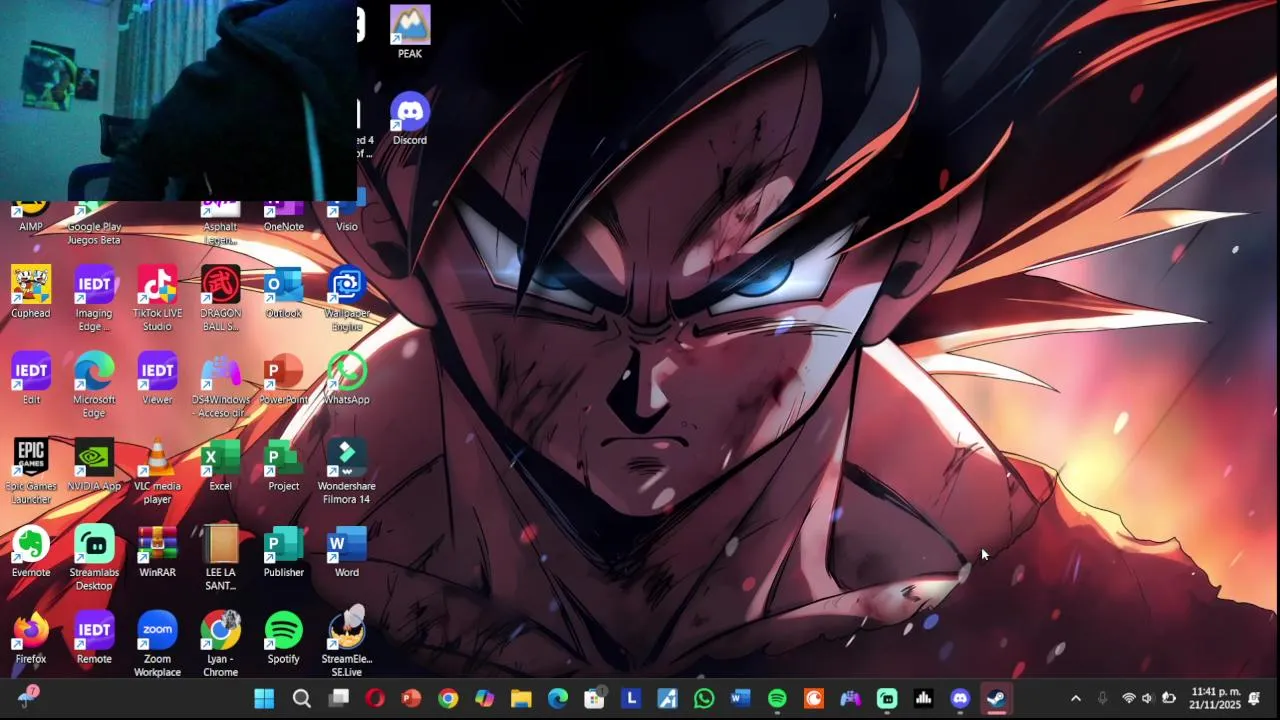Viewport: 1280px width, 720px height.
Task: Open VLC media player shortcut
Action: (x=157, y=470)
